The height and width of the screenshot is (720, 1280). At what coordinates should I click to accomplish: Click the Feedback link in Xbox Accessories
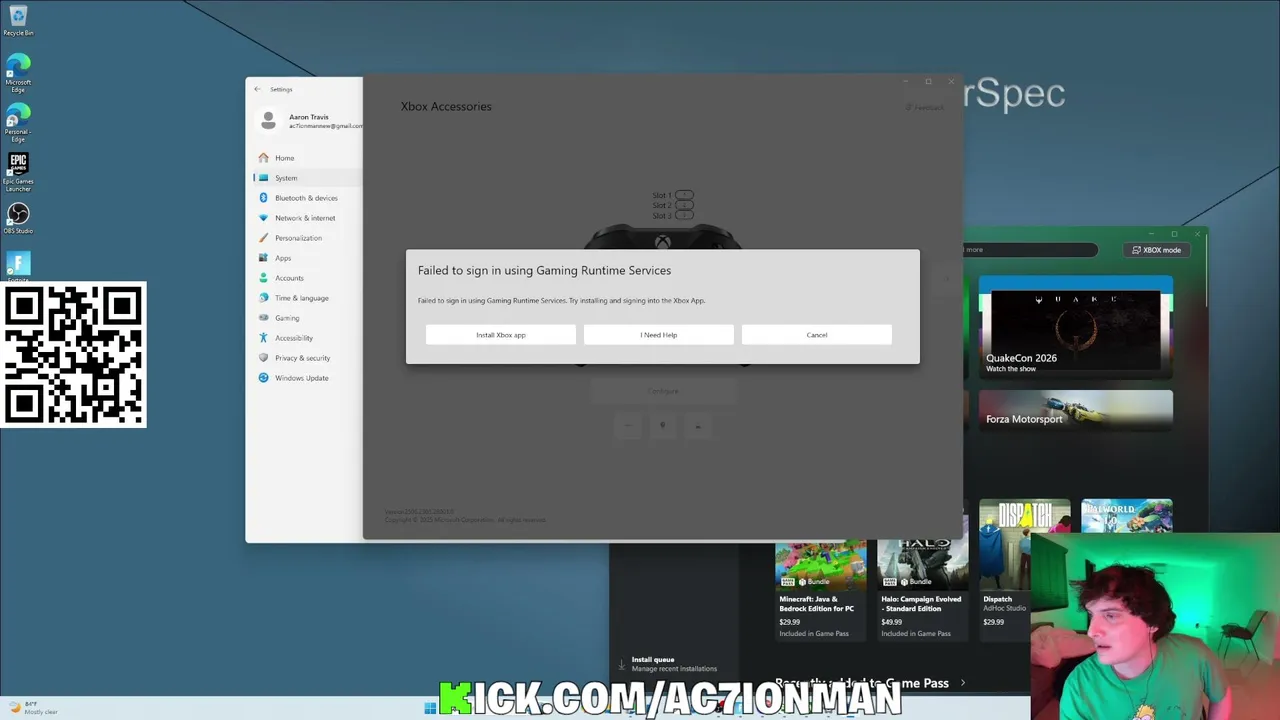925,107
